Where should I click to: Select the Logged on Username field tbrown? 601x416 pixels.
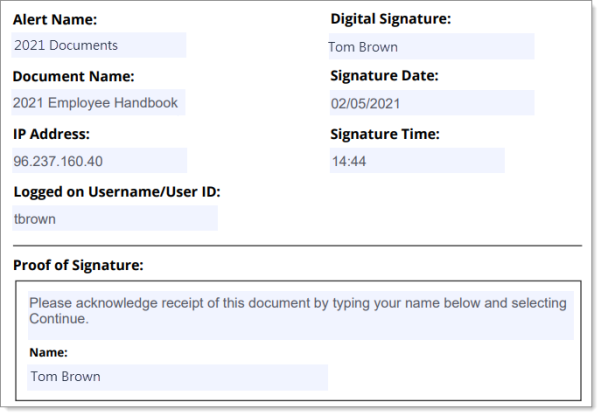pos(115,218)
